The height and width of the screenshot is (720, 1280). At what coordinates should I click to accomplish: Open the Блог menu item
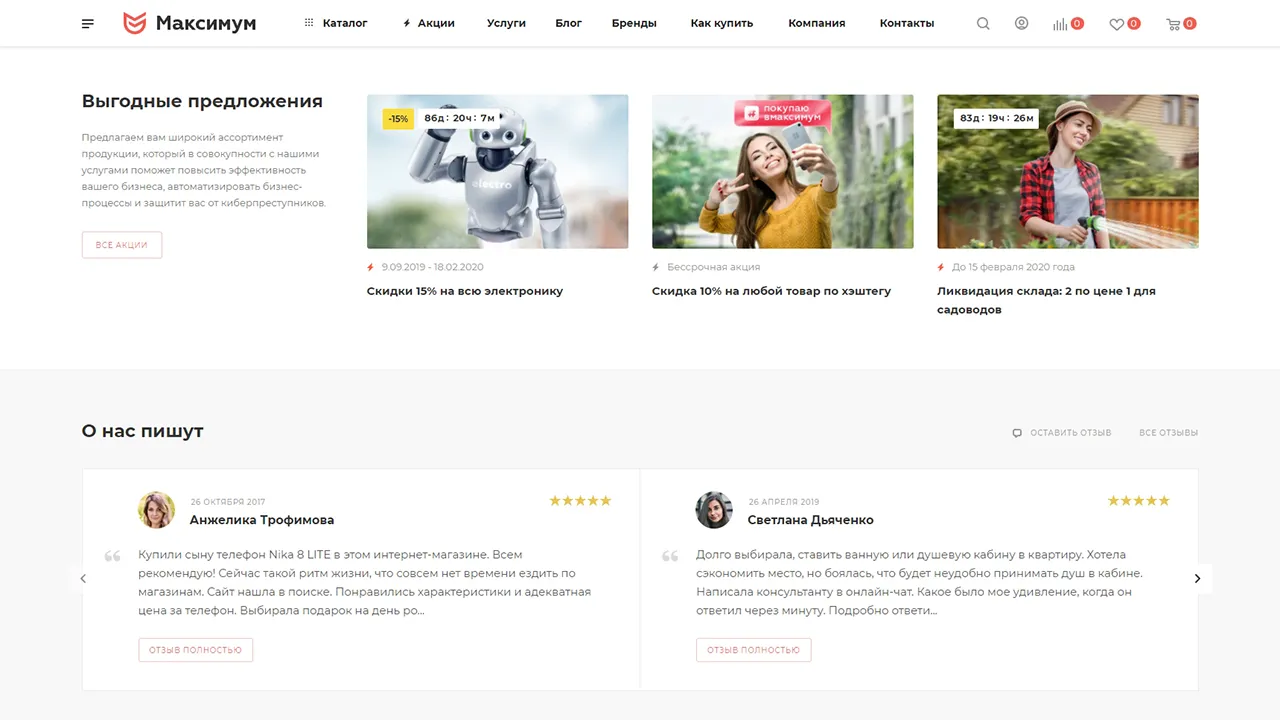click(x=569, y=23)
